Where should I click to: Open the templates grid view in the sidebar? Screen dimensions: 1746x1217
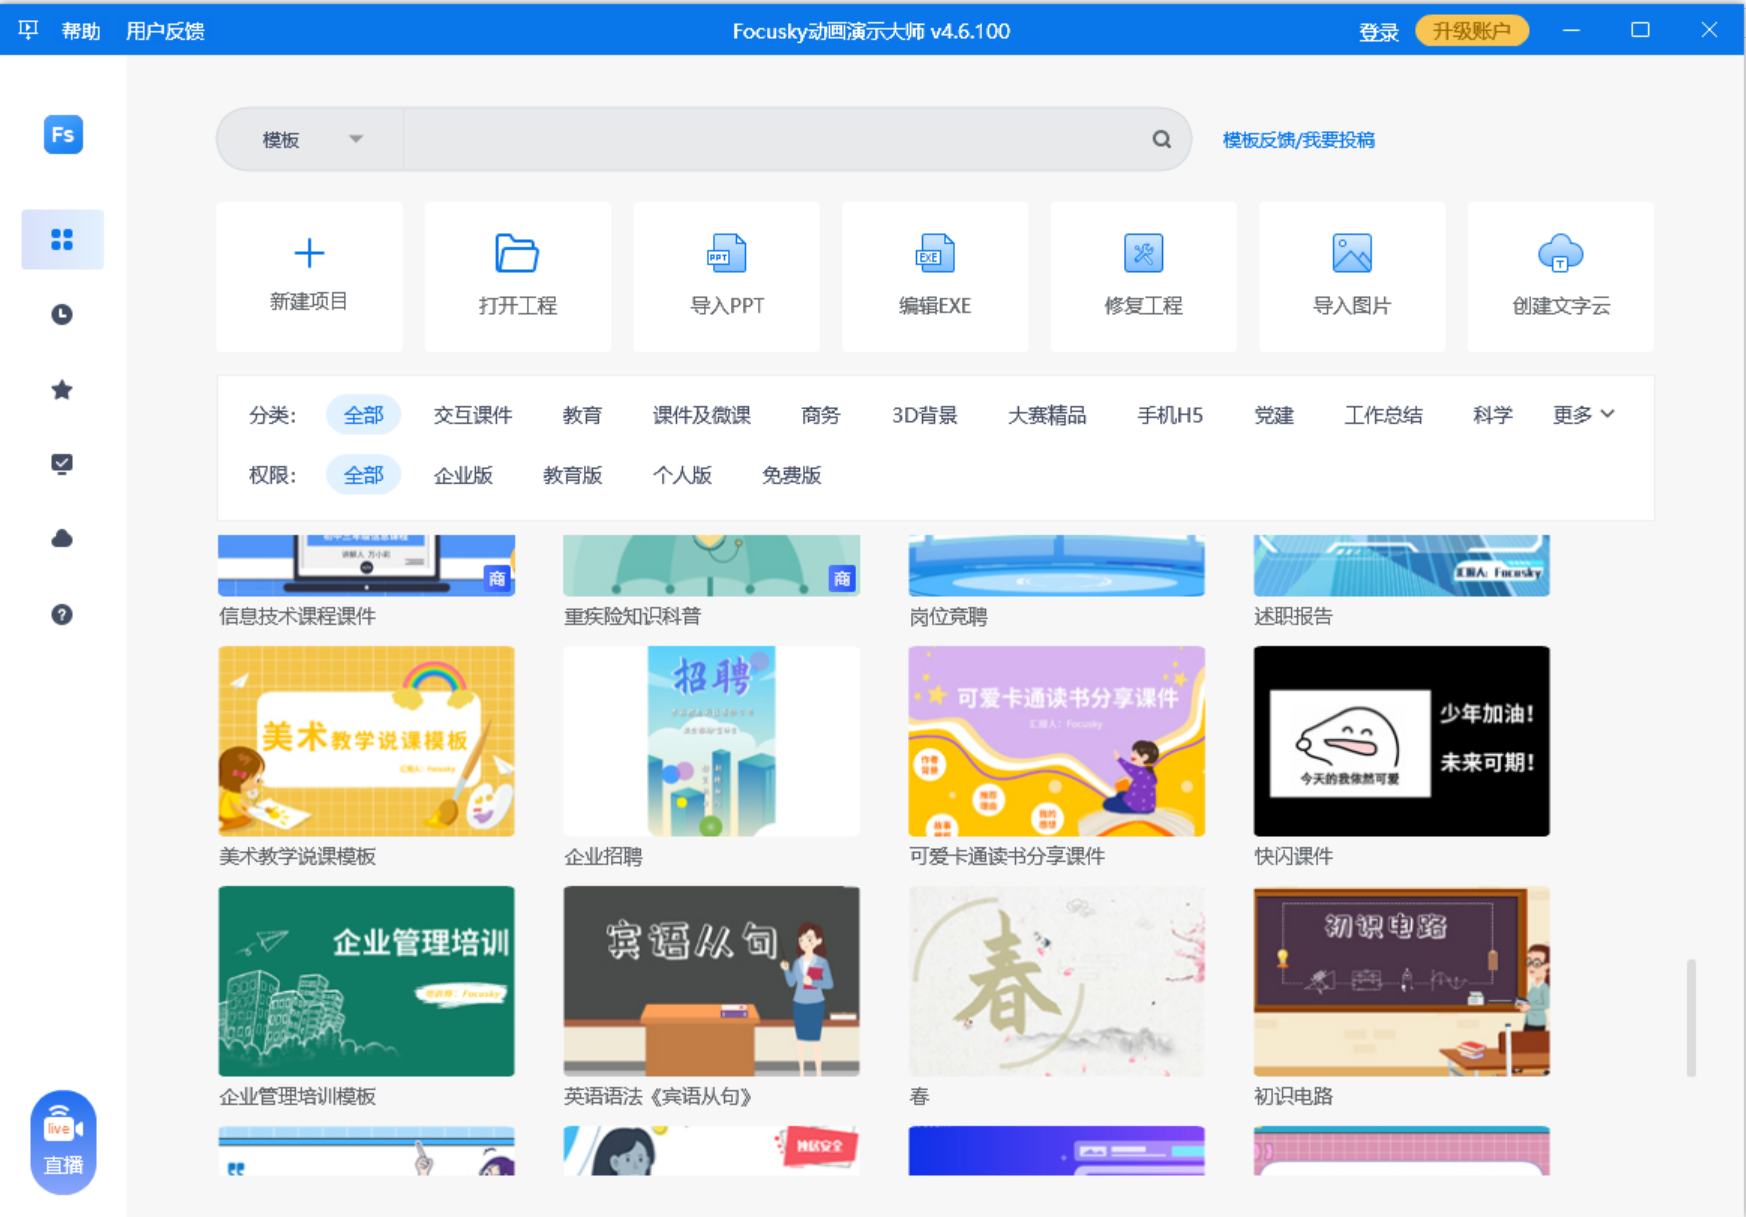(62, 239)
